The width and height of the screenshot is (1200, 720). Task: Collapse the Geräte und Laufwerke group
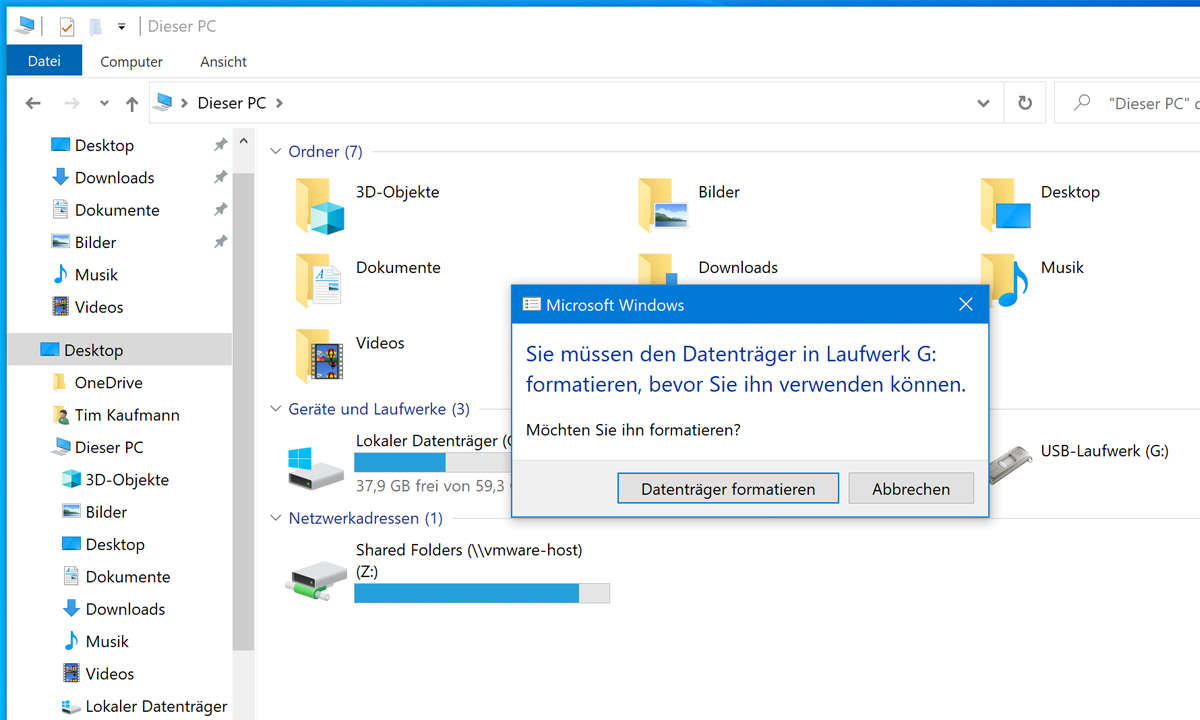point(275,409)
